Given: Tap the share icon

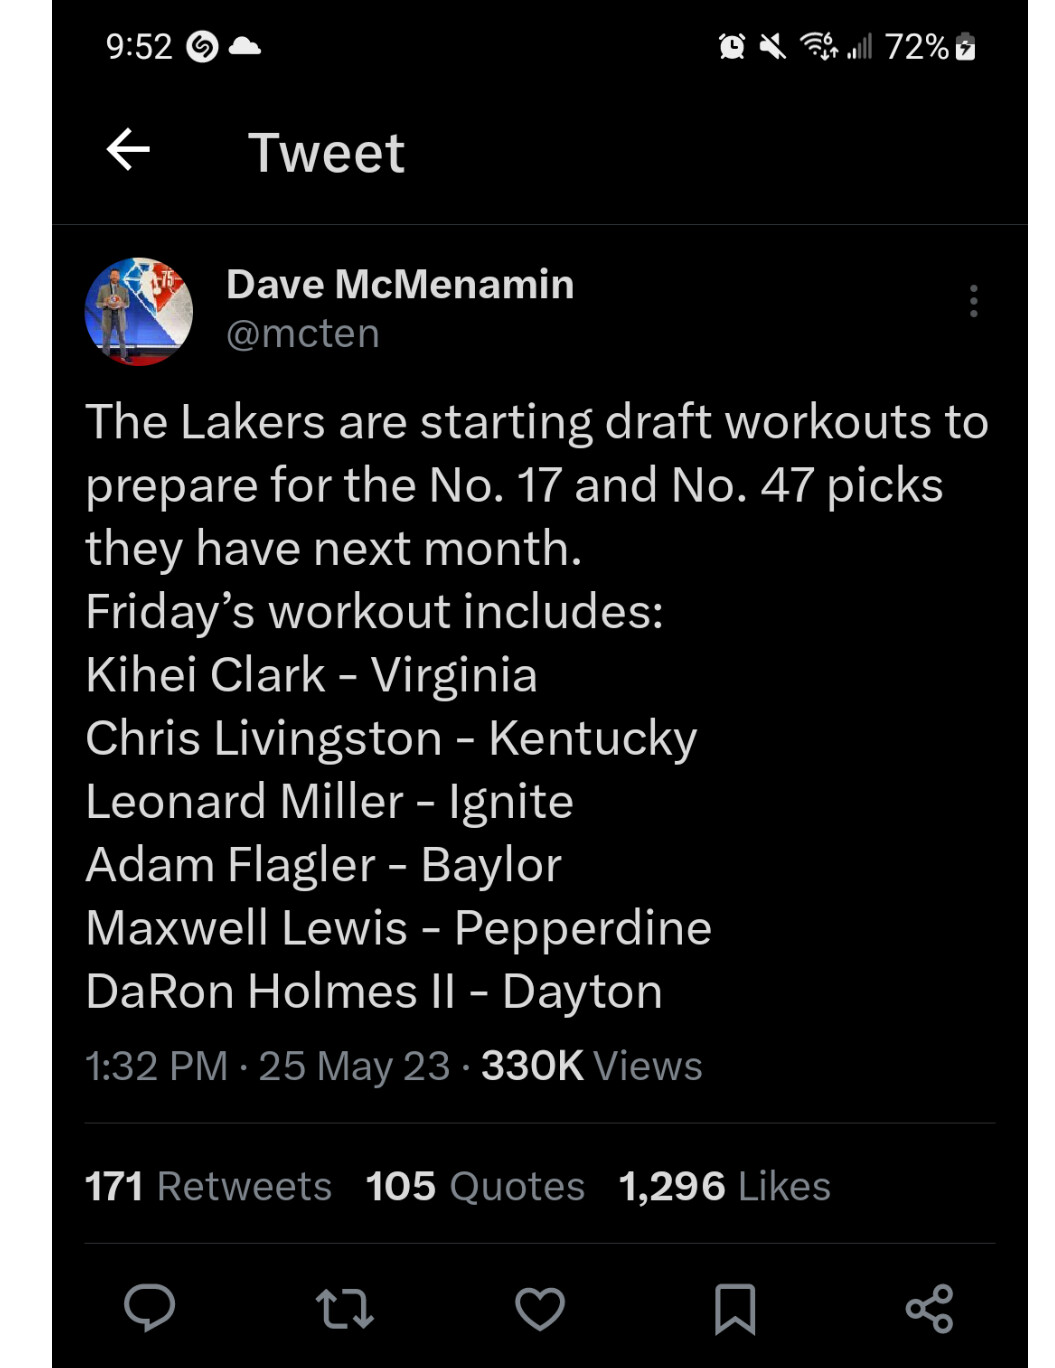Looking at the screenshot, I should coord(929,1308).
